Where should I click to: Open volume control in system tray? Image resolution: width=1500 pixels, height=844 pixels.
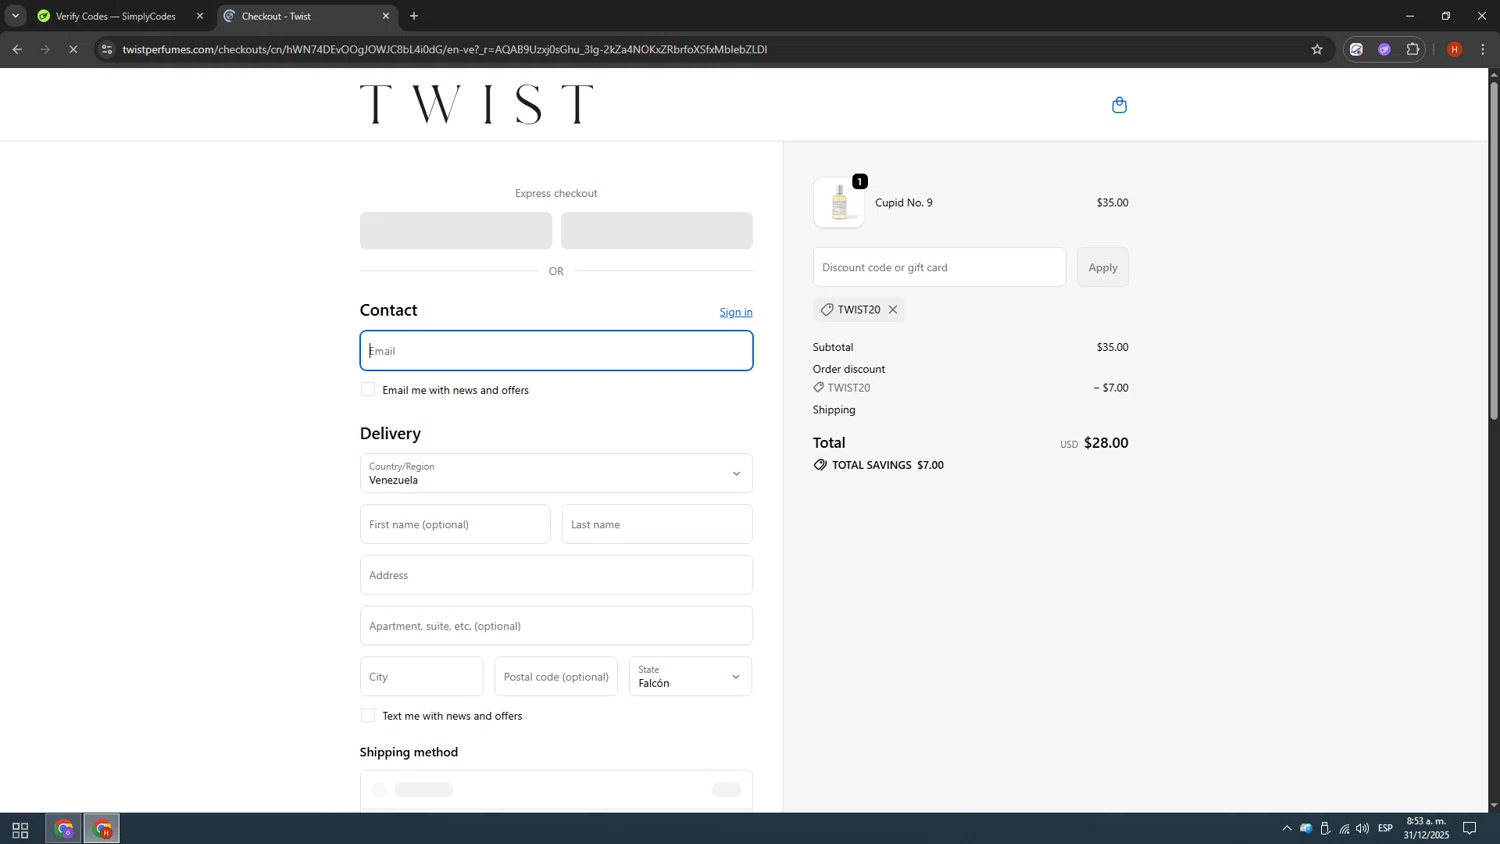[1362, 828]
